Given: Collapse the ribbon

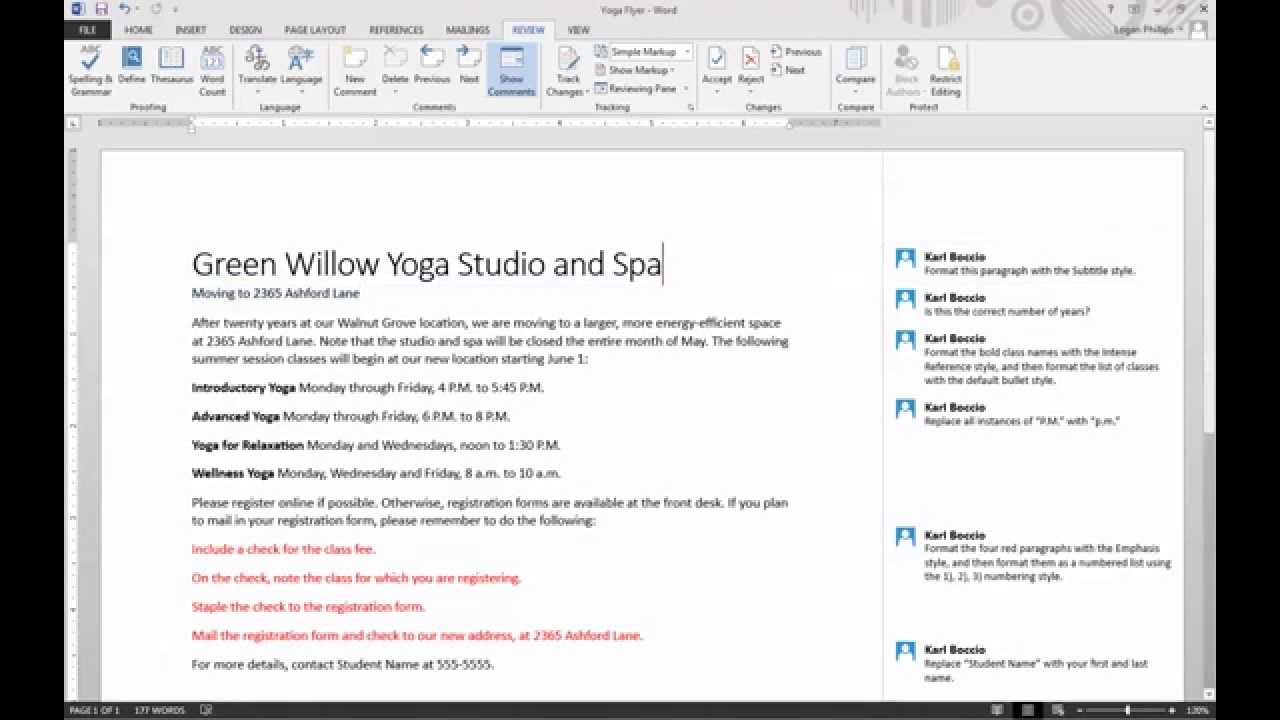Looking at the screenshot, I should (x=1205, y=107).
